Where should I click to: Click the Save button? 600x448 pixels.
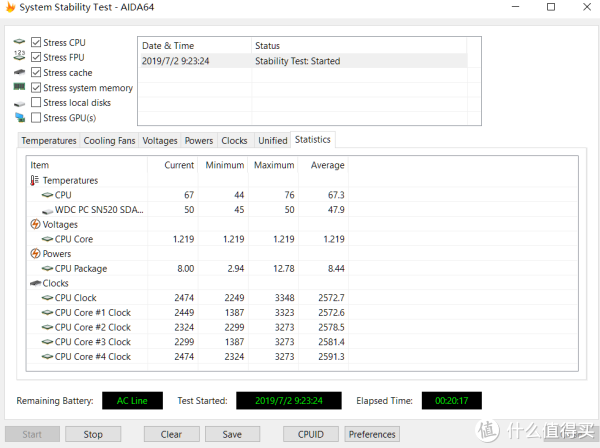(232, 434)
